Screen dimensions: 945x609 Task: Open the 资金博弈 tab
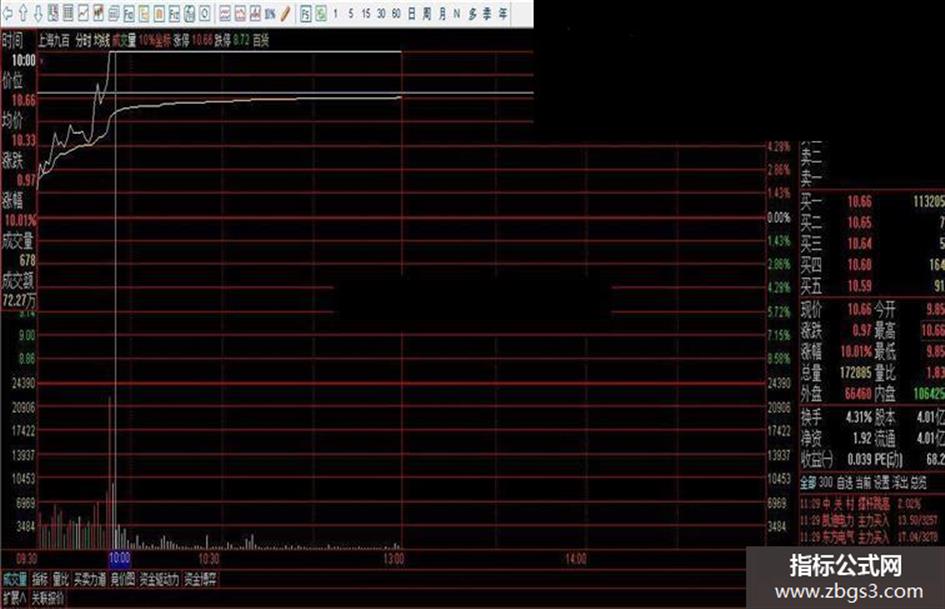[x=201, y=580]
